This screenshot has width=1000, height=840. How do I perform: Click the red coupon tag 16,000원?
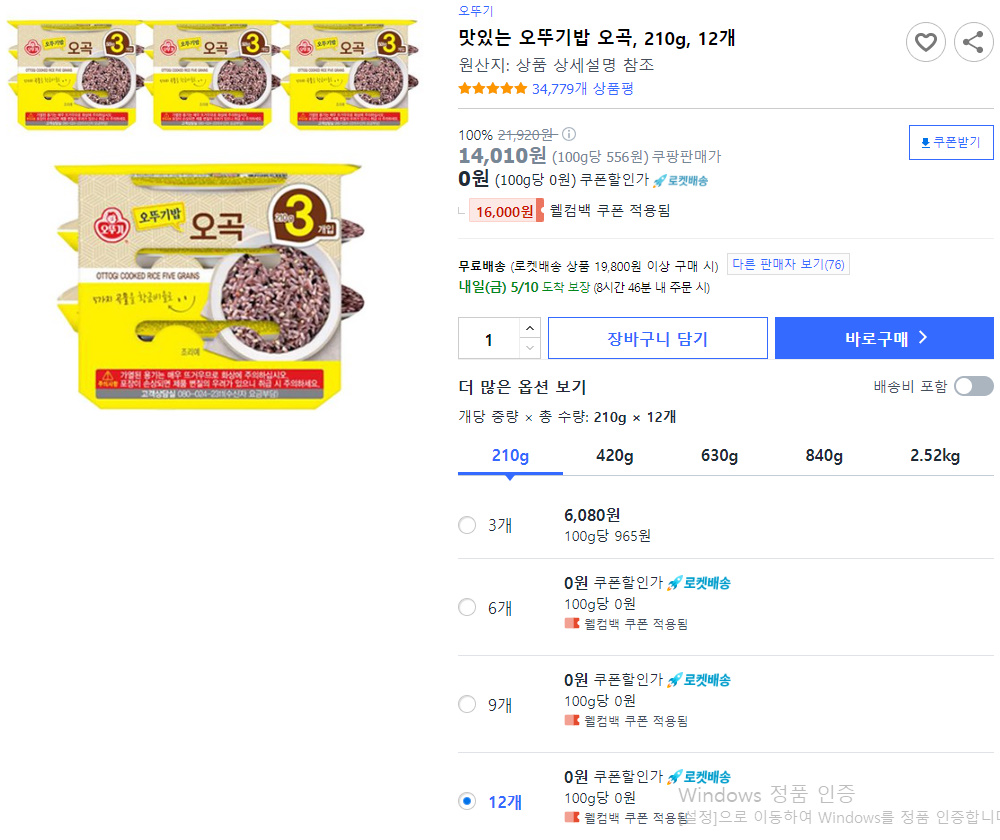coord(506,210)
